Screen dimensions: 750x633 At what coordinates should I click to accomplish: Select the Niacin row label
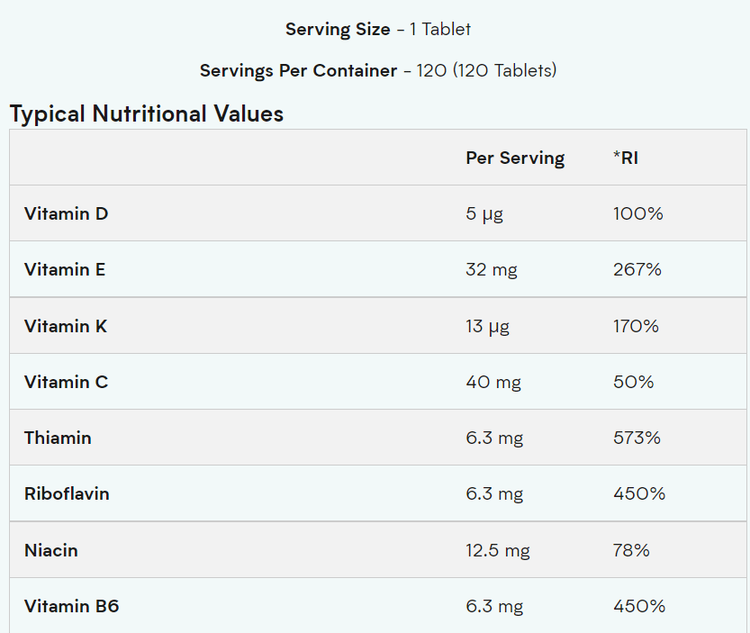(x=51, y=550)
